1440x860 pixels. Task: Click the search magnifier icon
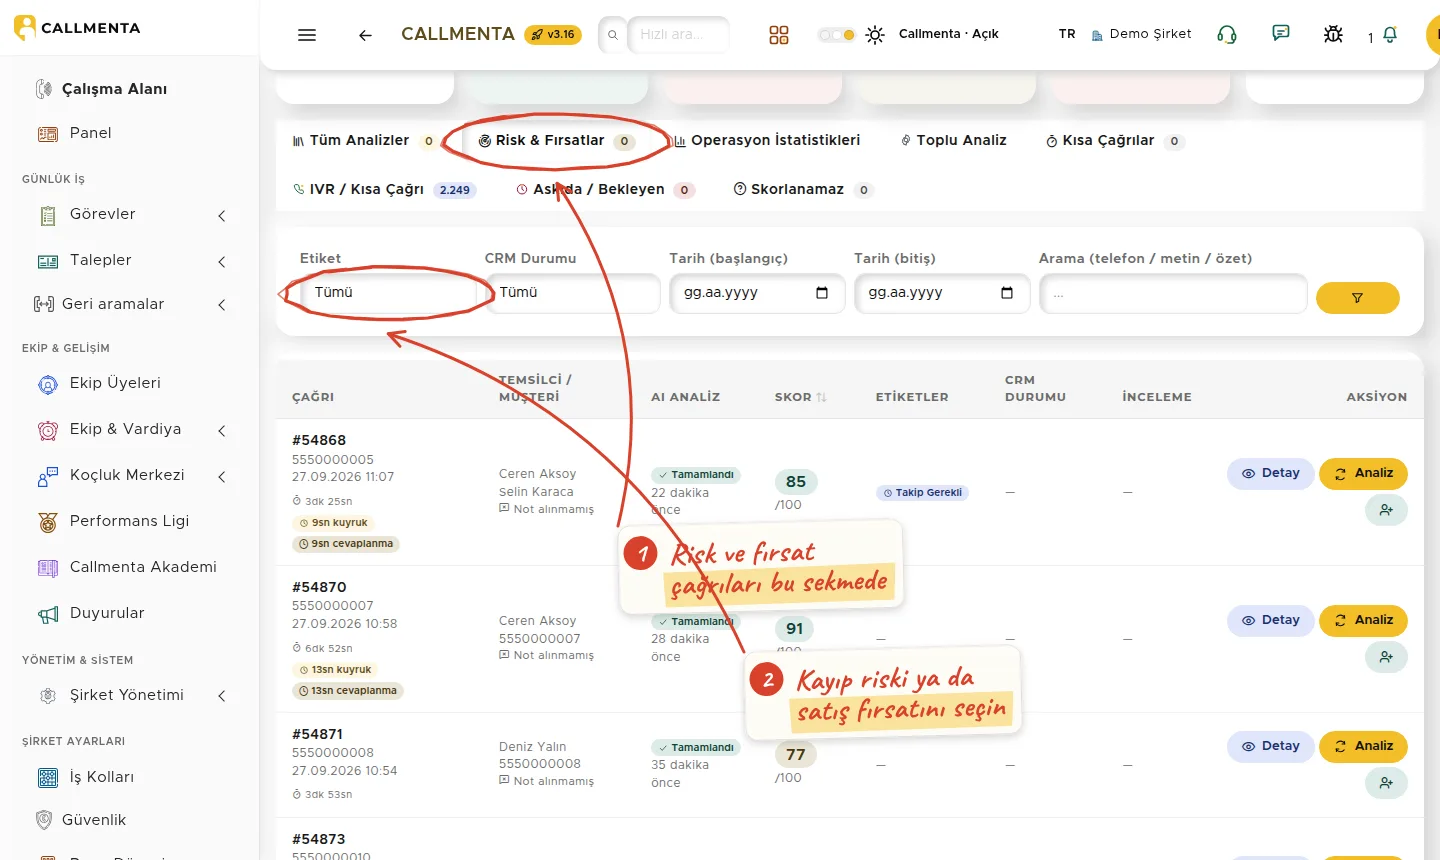pos(613,35)
